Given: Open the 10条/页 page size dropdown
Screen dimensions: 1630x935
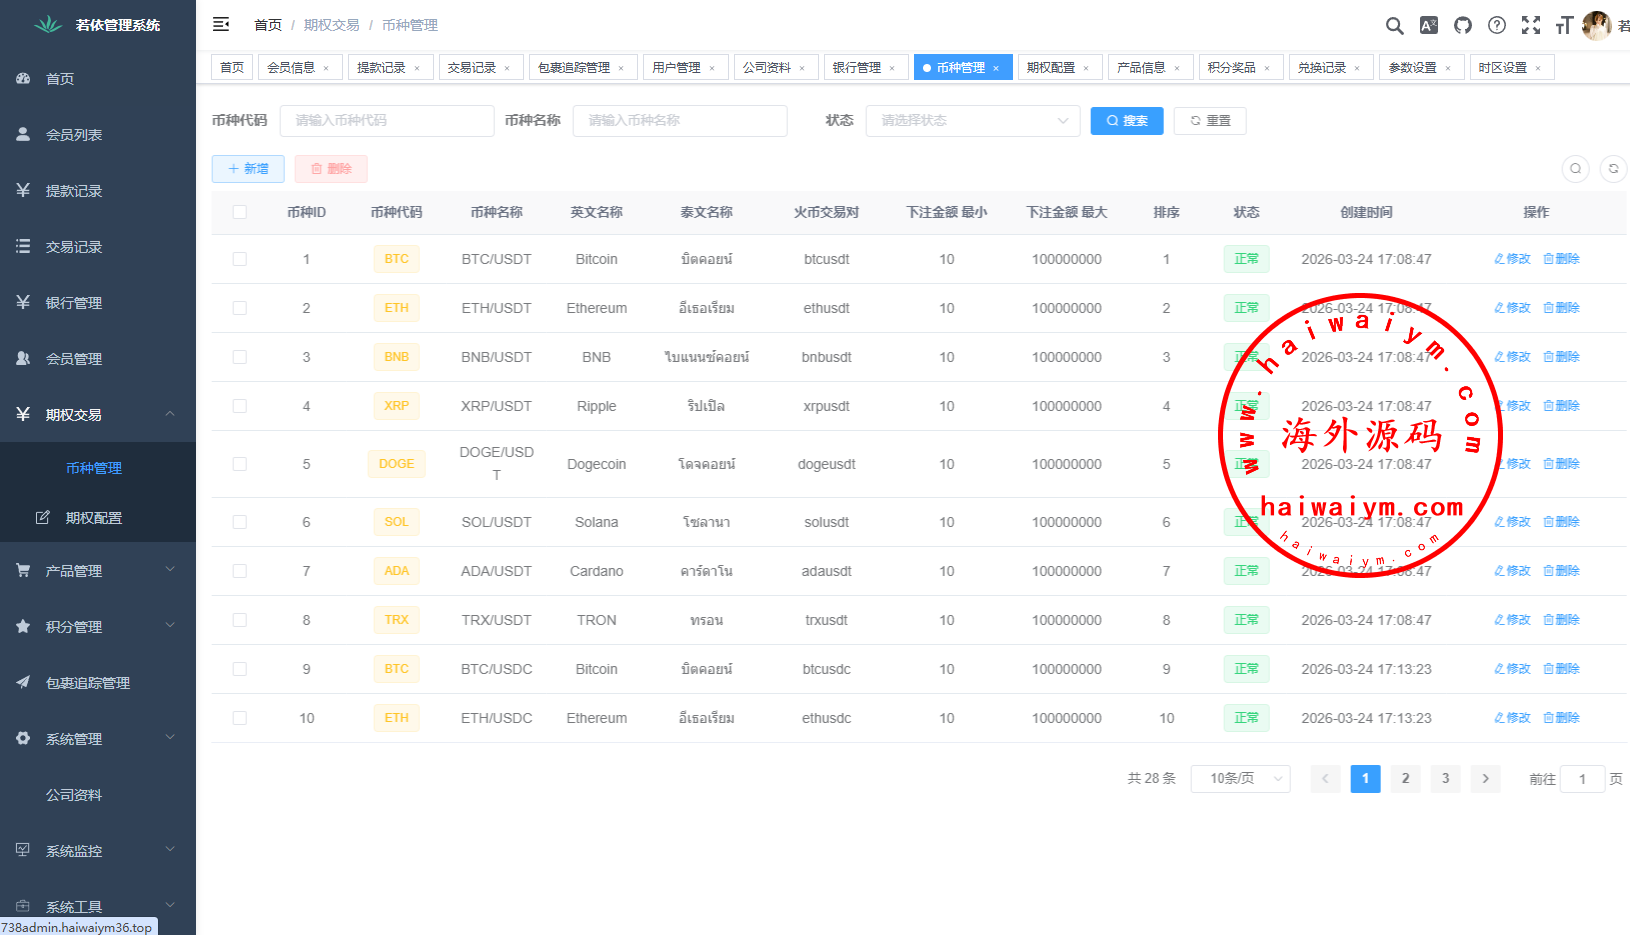Looking at the screenshot, I should click(x=1240, y=779).
